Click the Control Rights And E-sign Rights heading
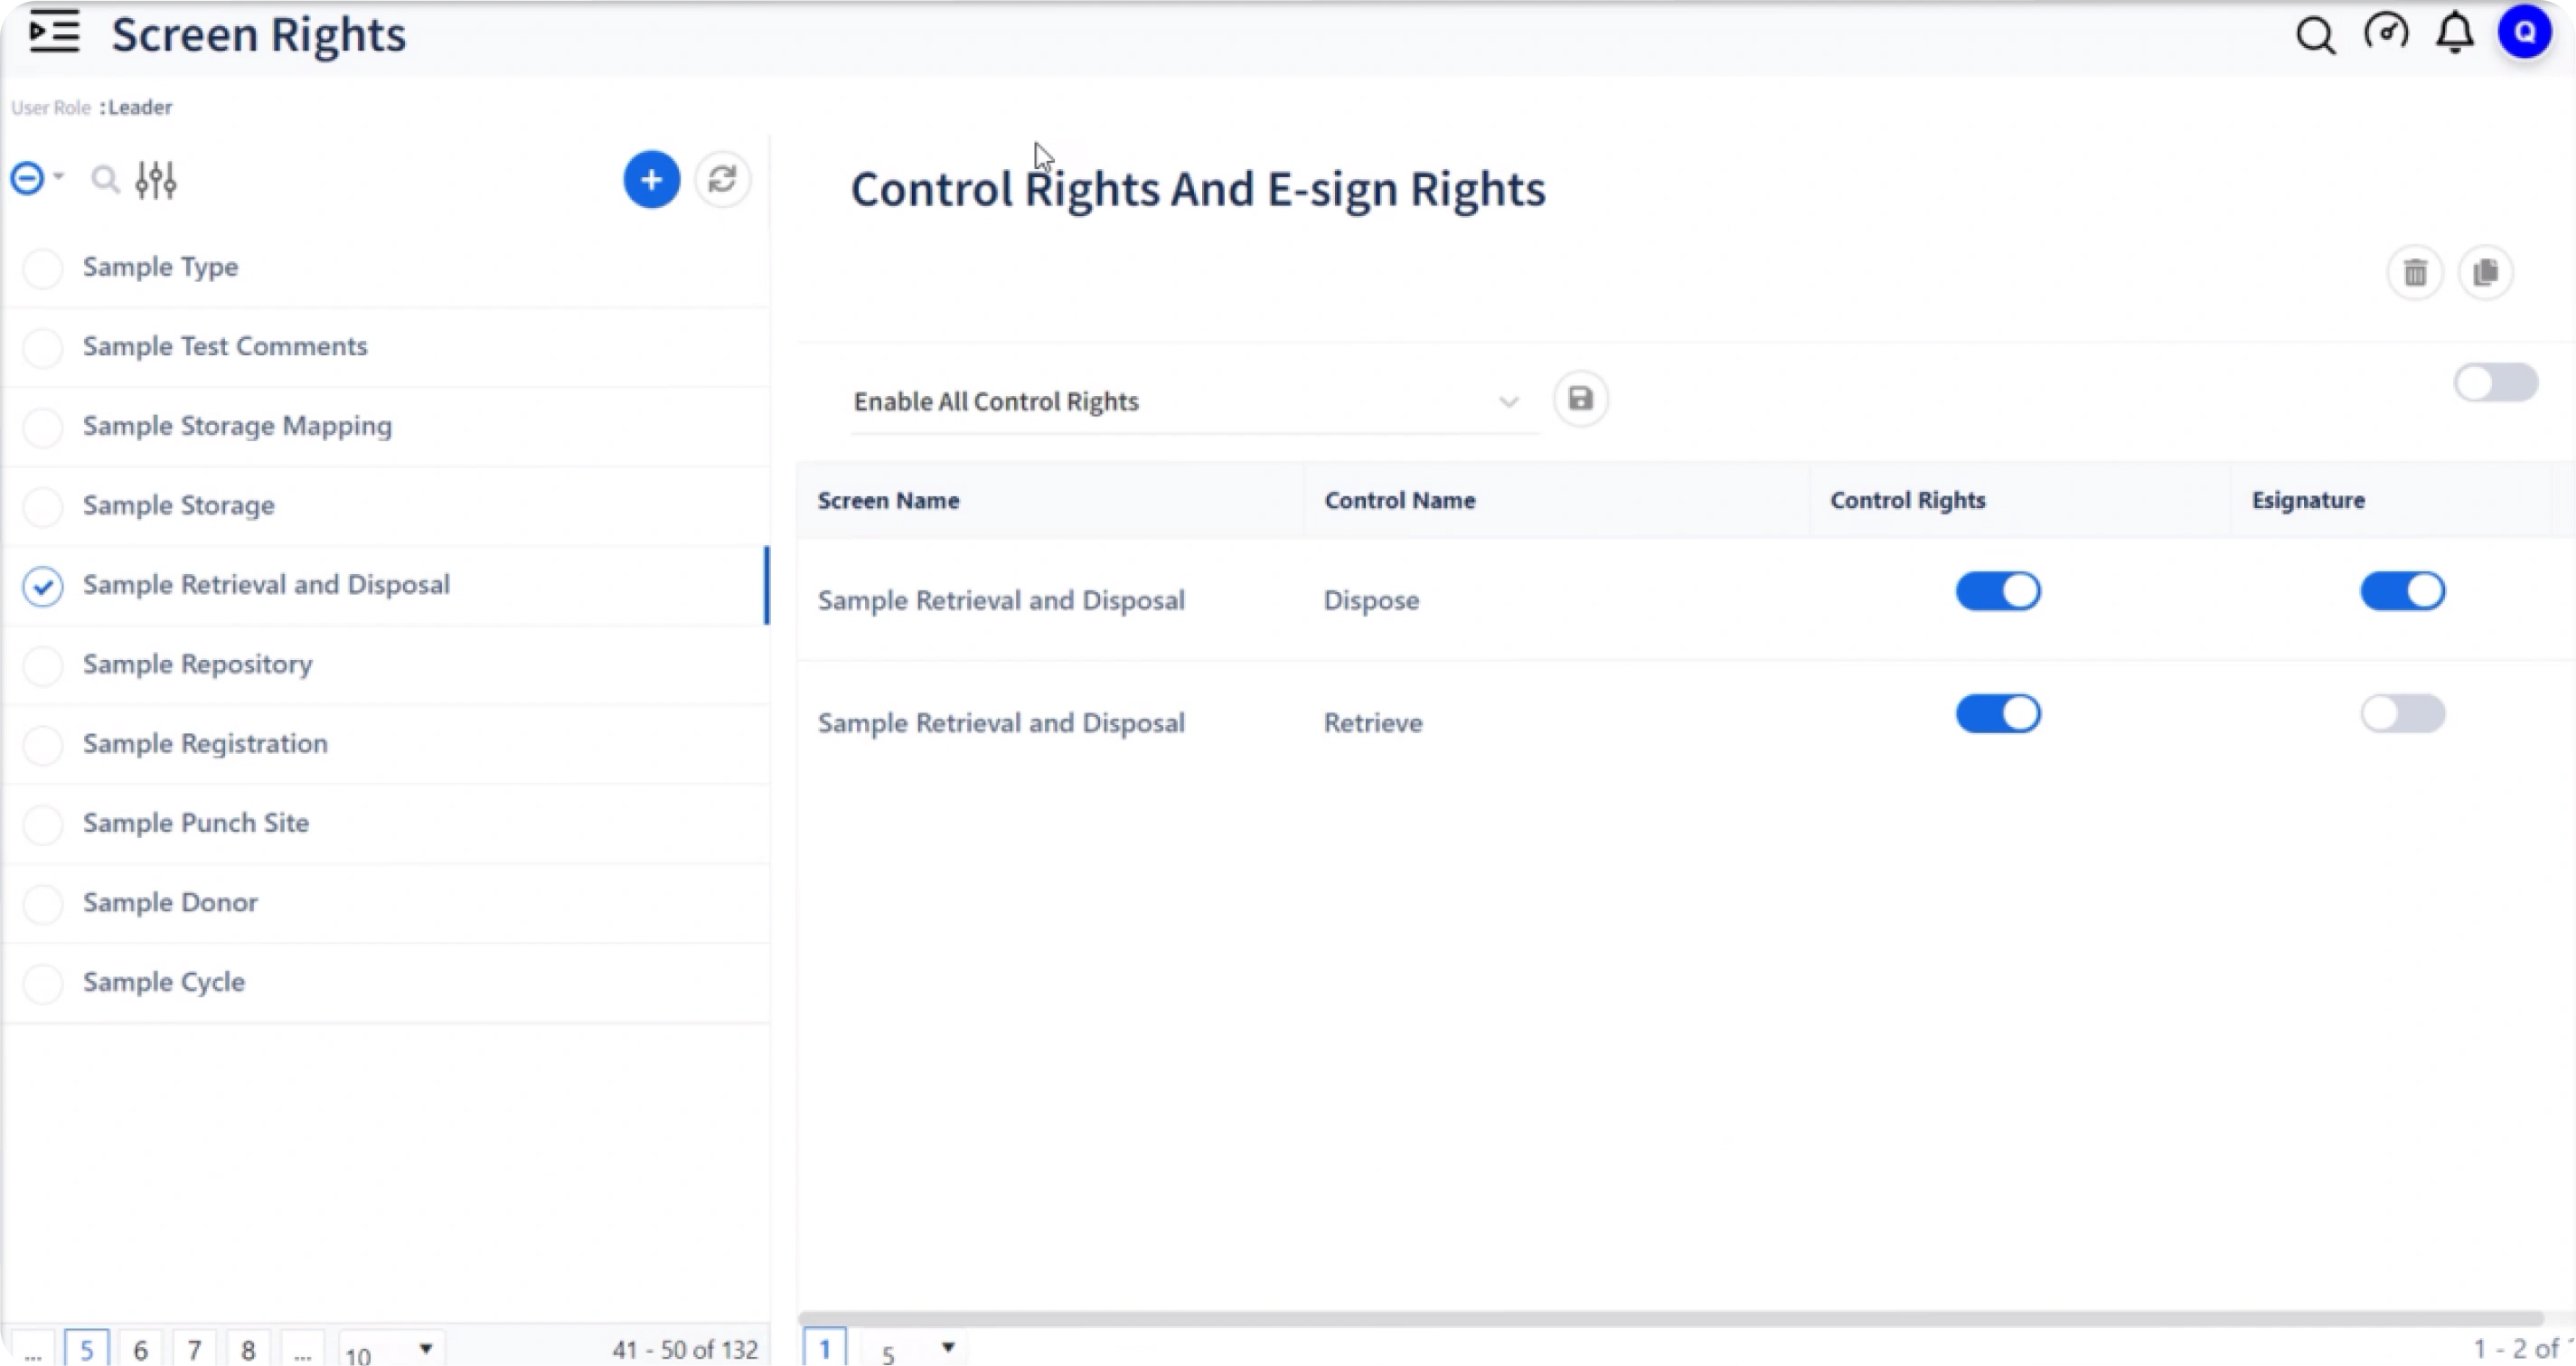Viewport: 2576px width, 1366px height. coord(1198,190)
